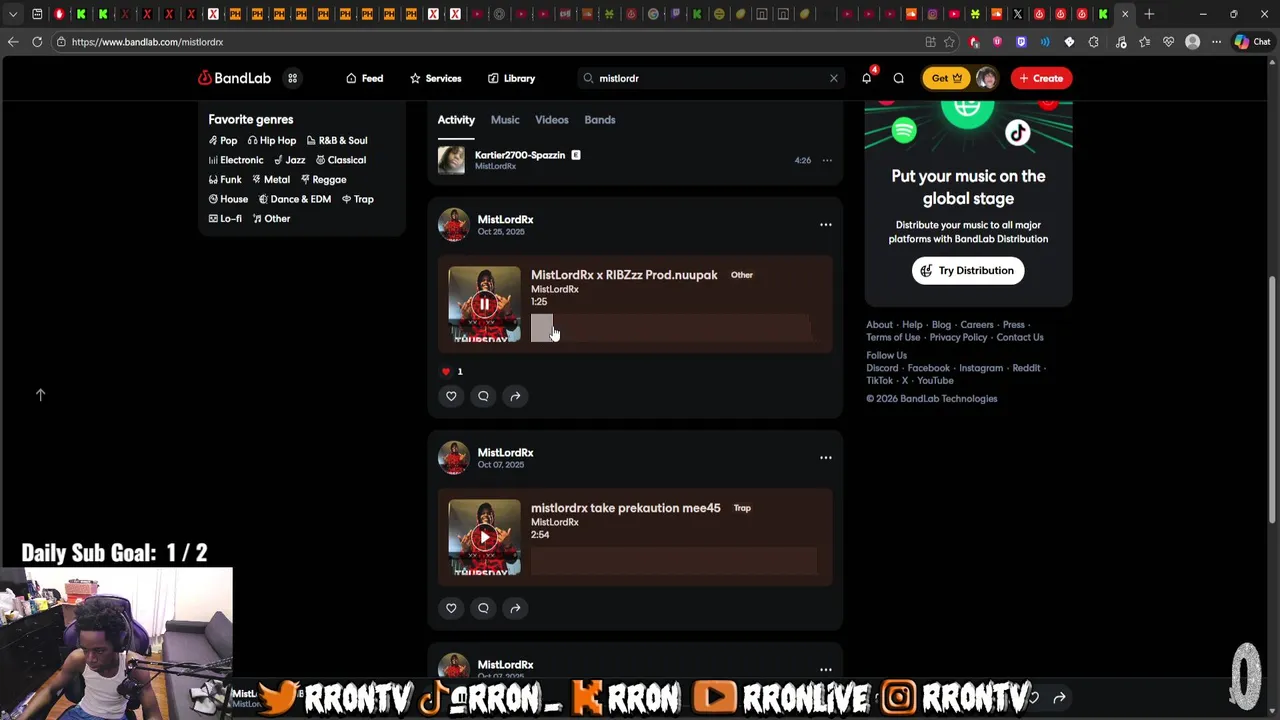The image size is (1280, 720).
Task: Open notifications bell with badge
Action: (x=867, y=78)
